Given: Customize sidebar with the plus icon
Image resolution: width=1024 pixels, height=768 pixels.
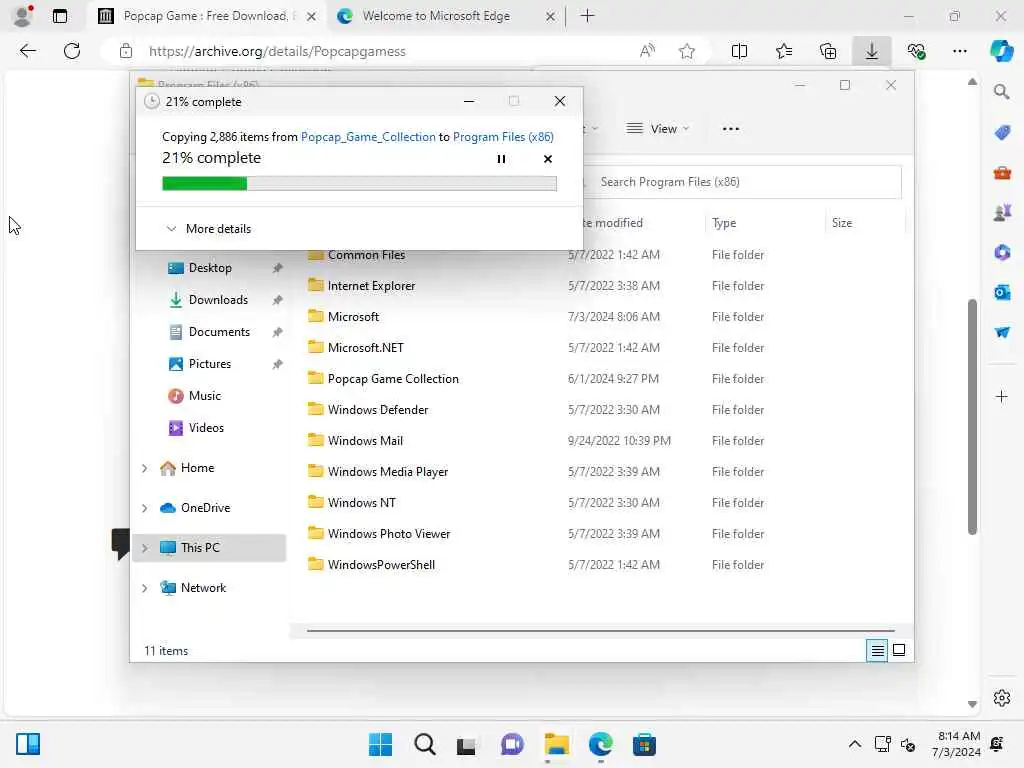Looking at the screenshot, I should pyautogui.click(x=1002, y=396).
